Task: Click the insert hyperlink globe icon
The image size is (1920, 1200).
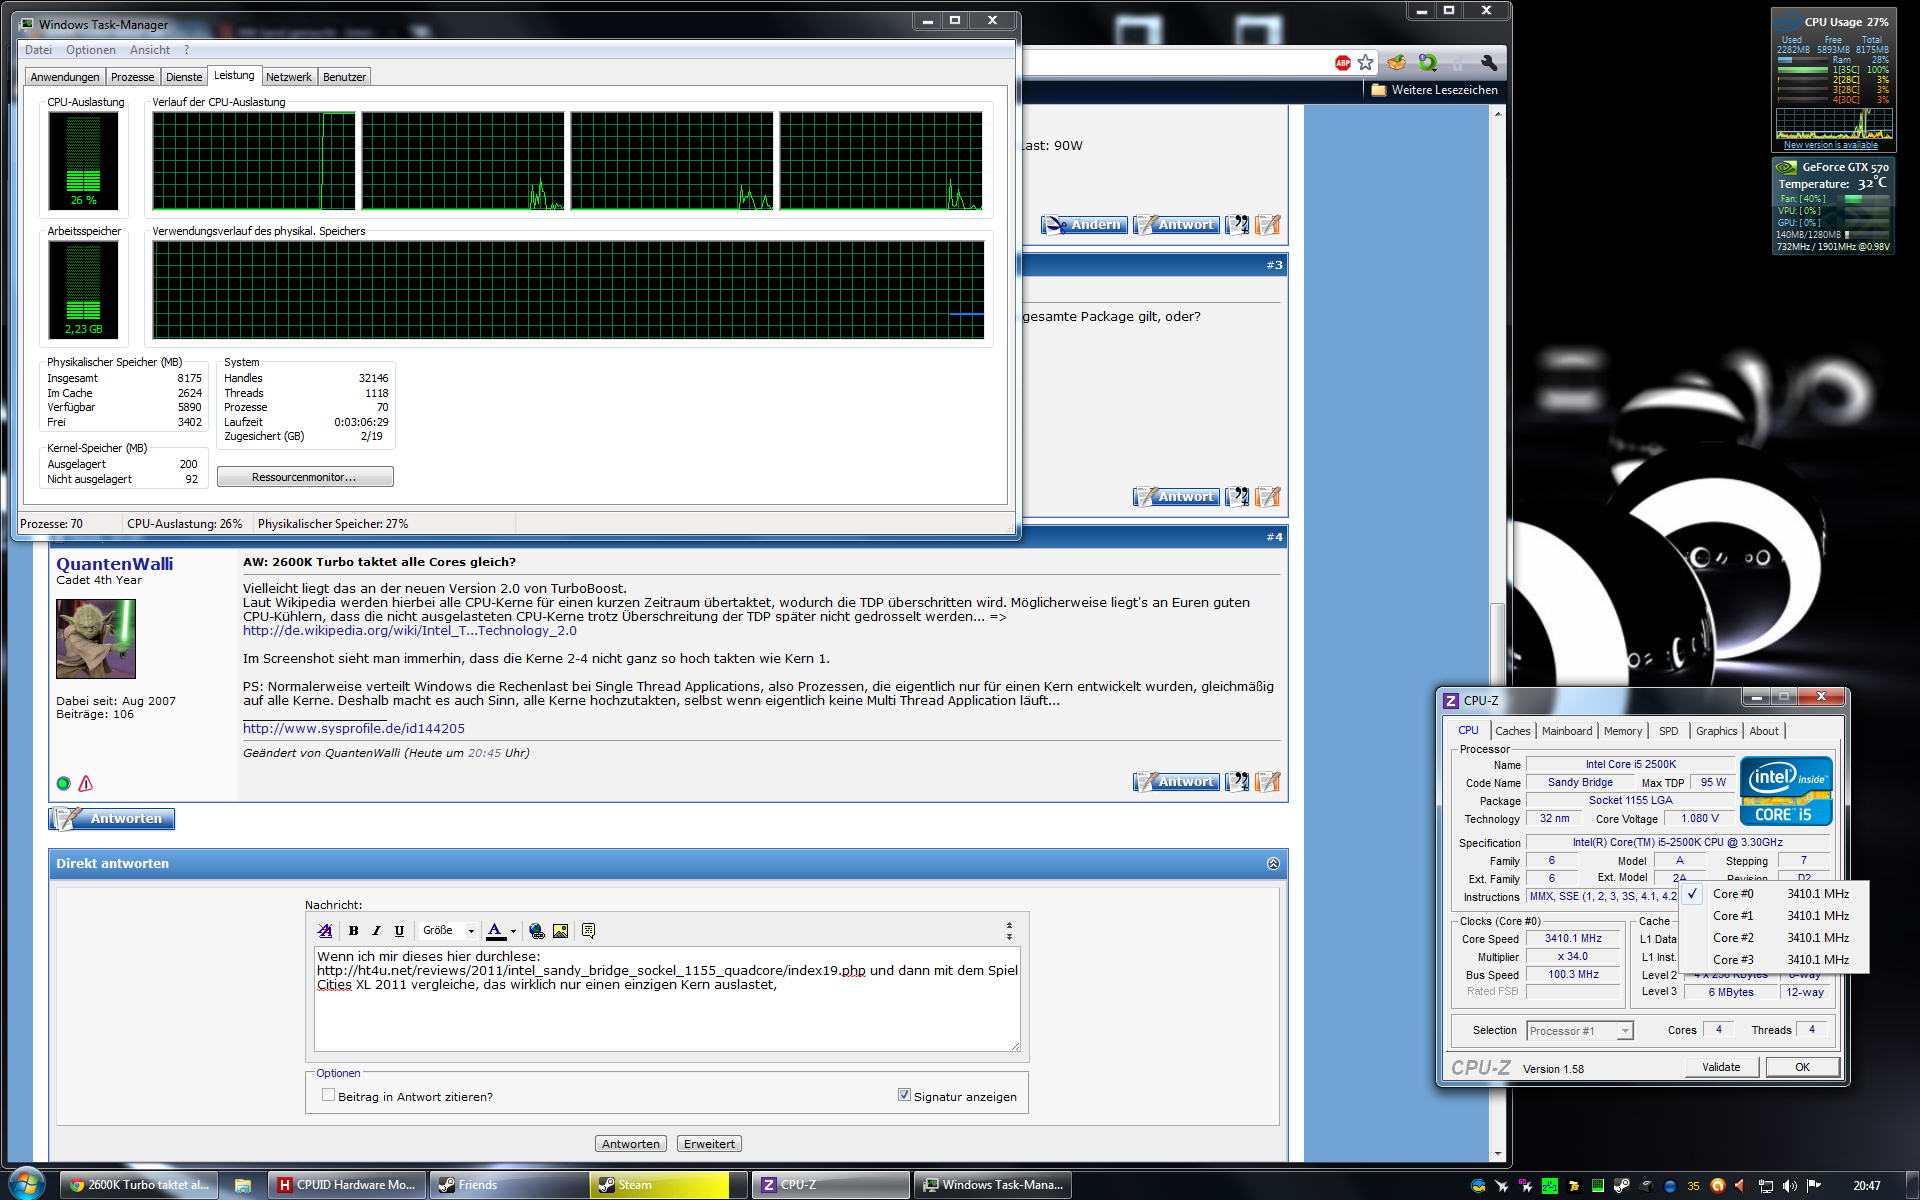Action: tap(537, 931)
